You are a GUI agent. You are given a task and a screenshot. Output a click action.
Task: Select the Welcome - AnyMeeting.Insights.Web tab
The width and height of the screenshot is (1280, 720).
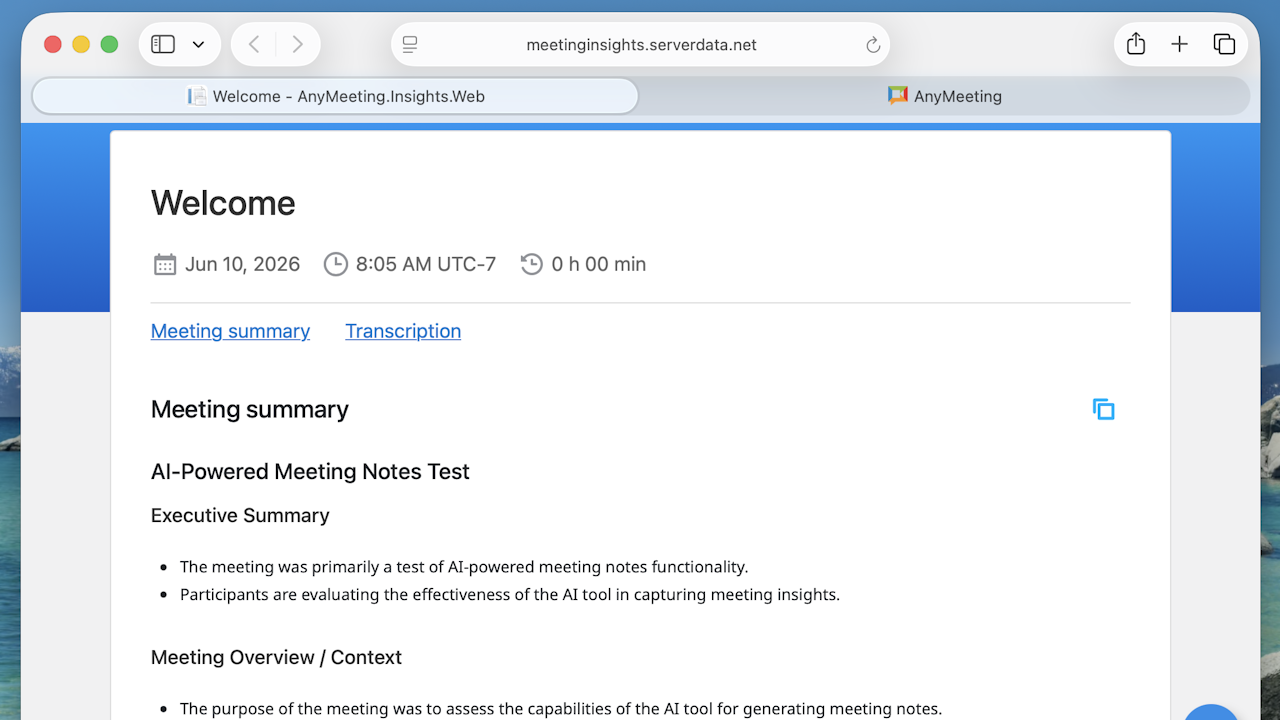point(335,96)
